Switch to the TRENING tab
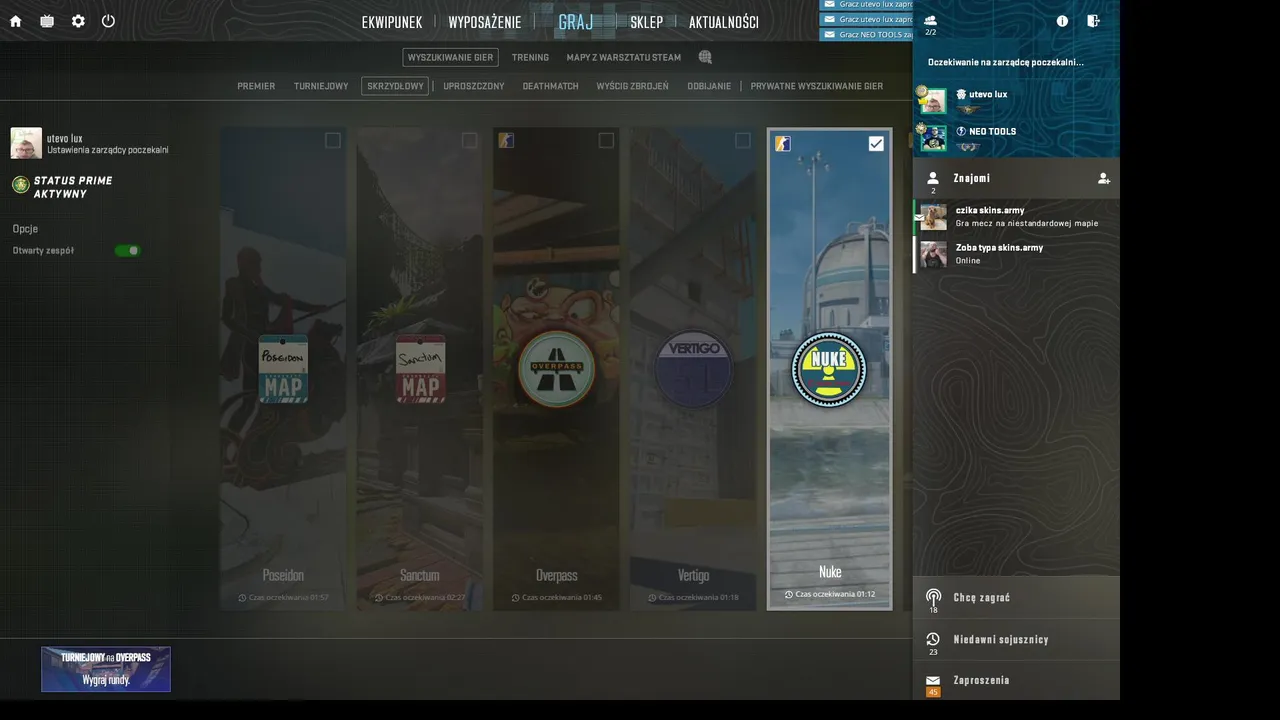 [x=530, y=57]
